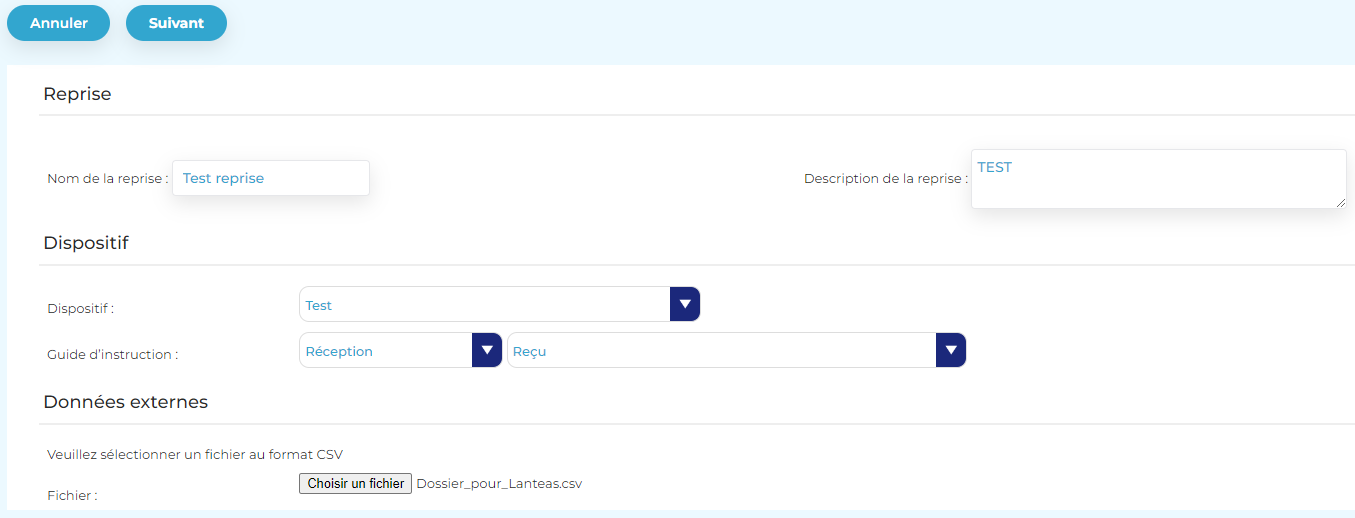The width and height of the screenshot is (1355, 518).
Task: Click the "Fichier :" label
Action: (72, 495)
